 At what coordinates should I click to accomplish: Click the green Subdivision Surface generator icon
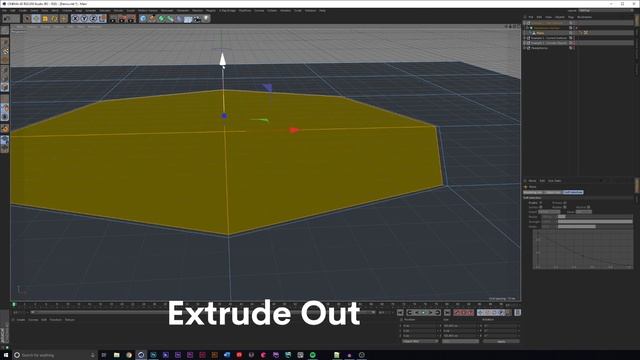point(161,19)
